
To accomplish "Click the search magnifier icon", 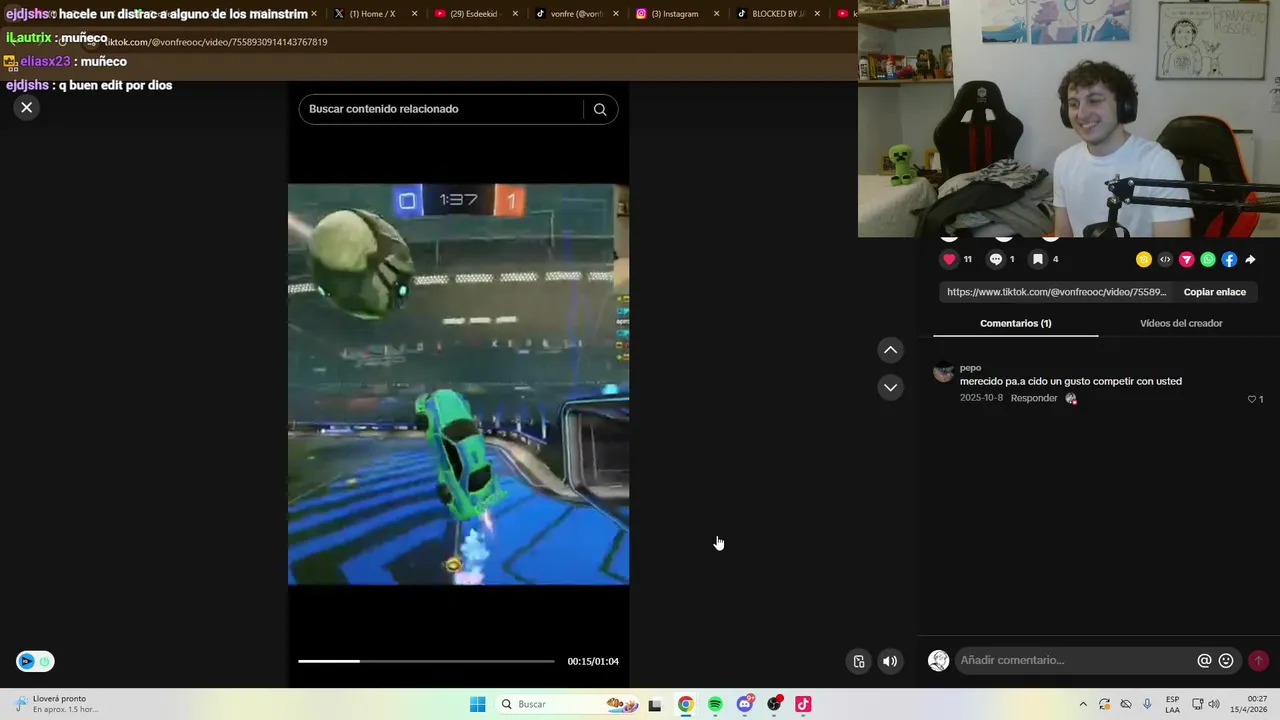I will (x=600, y=109).
